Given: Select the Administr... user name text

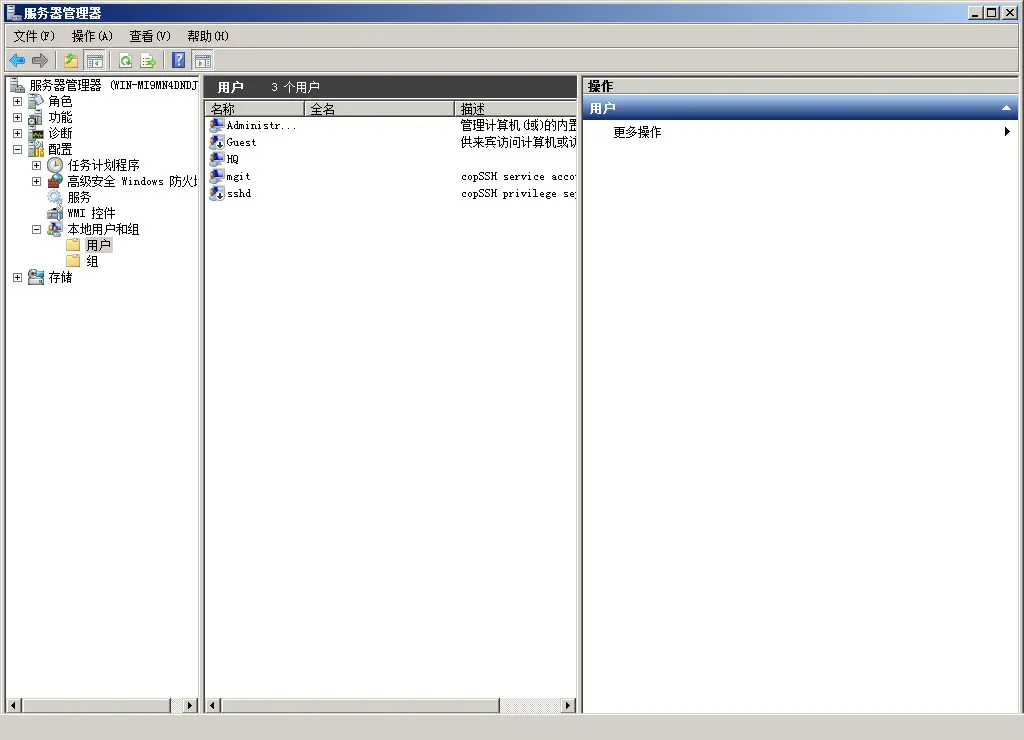Looking at the screenshot, I should tap(261, 125).
